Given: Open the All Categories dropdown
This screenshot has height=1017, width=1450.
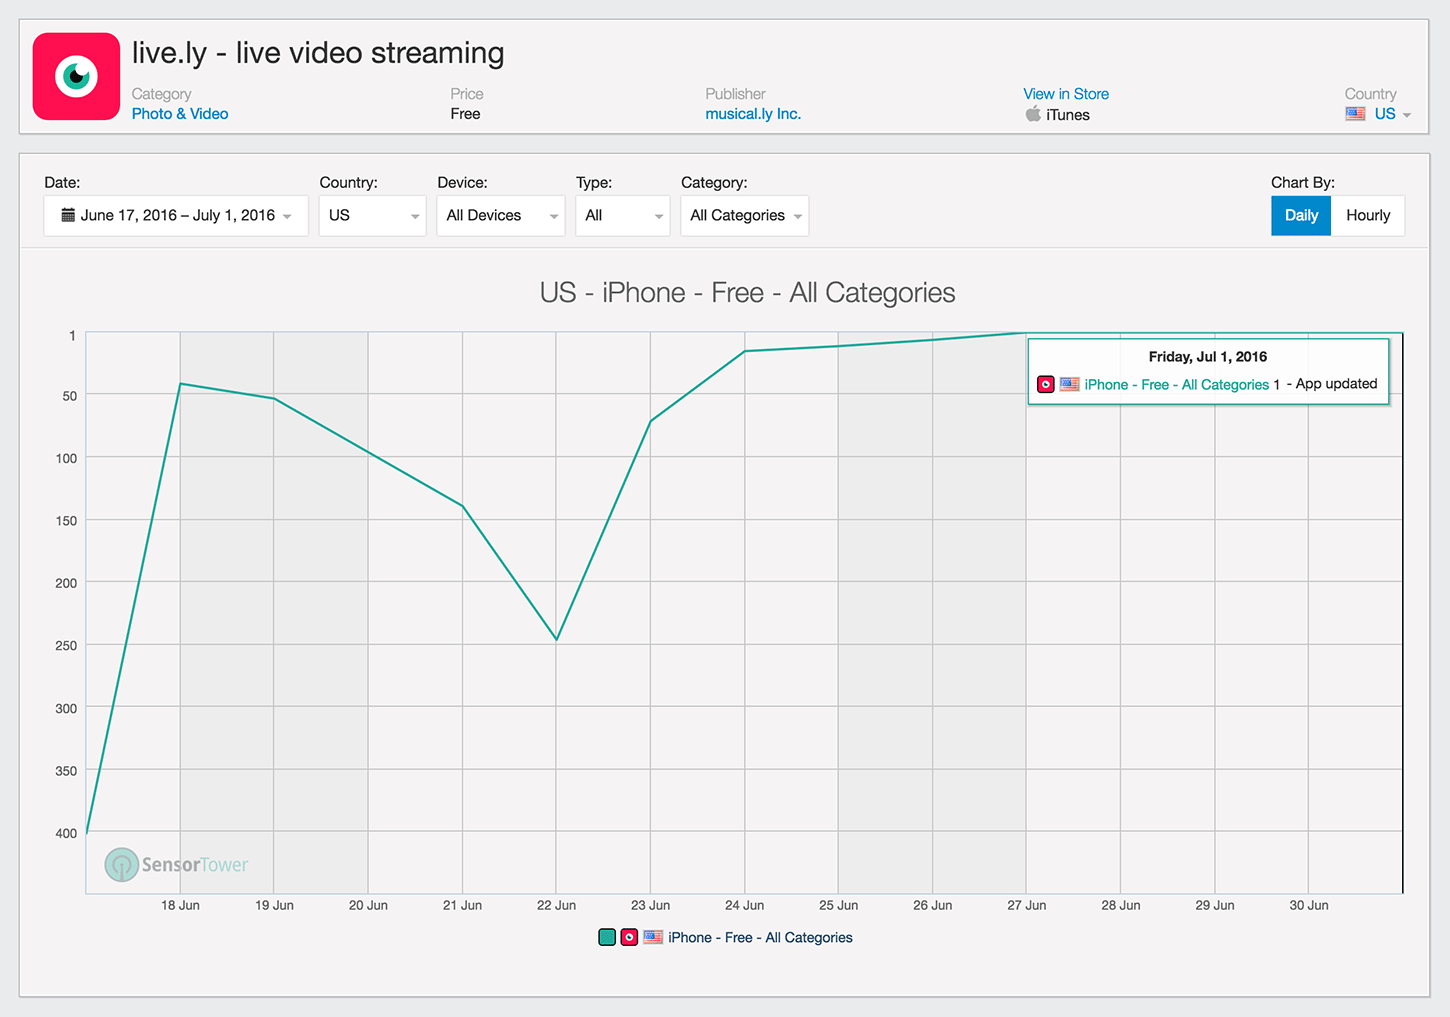Looking at the screenshot, I should (x=745, y=216).
